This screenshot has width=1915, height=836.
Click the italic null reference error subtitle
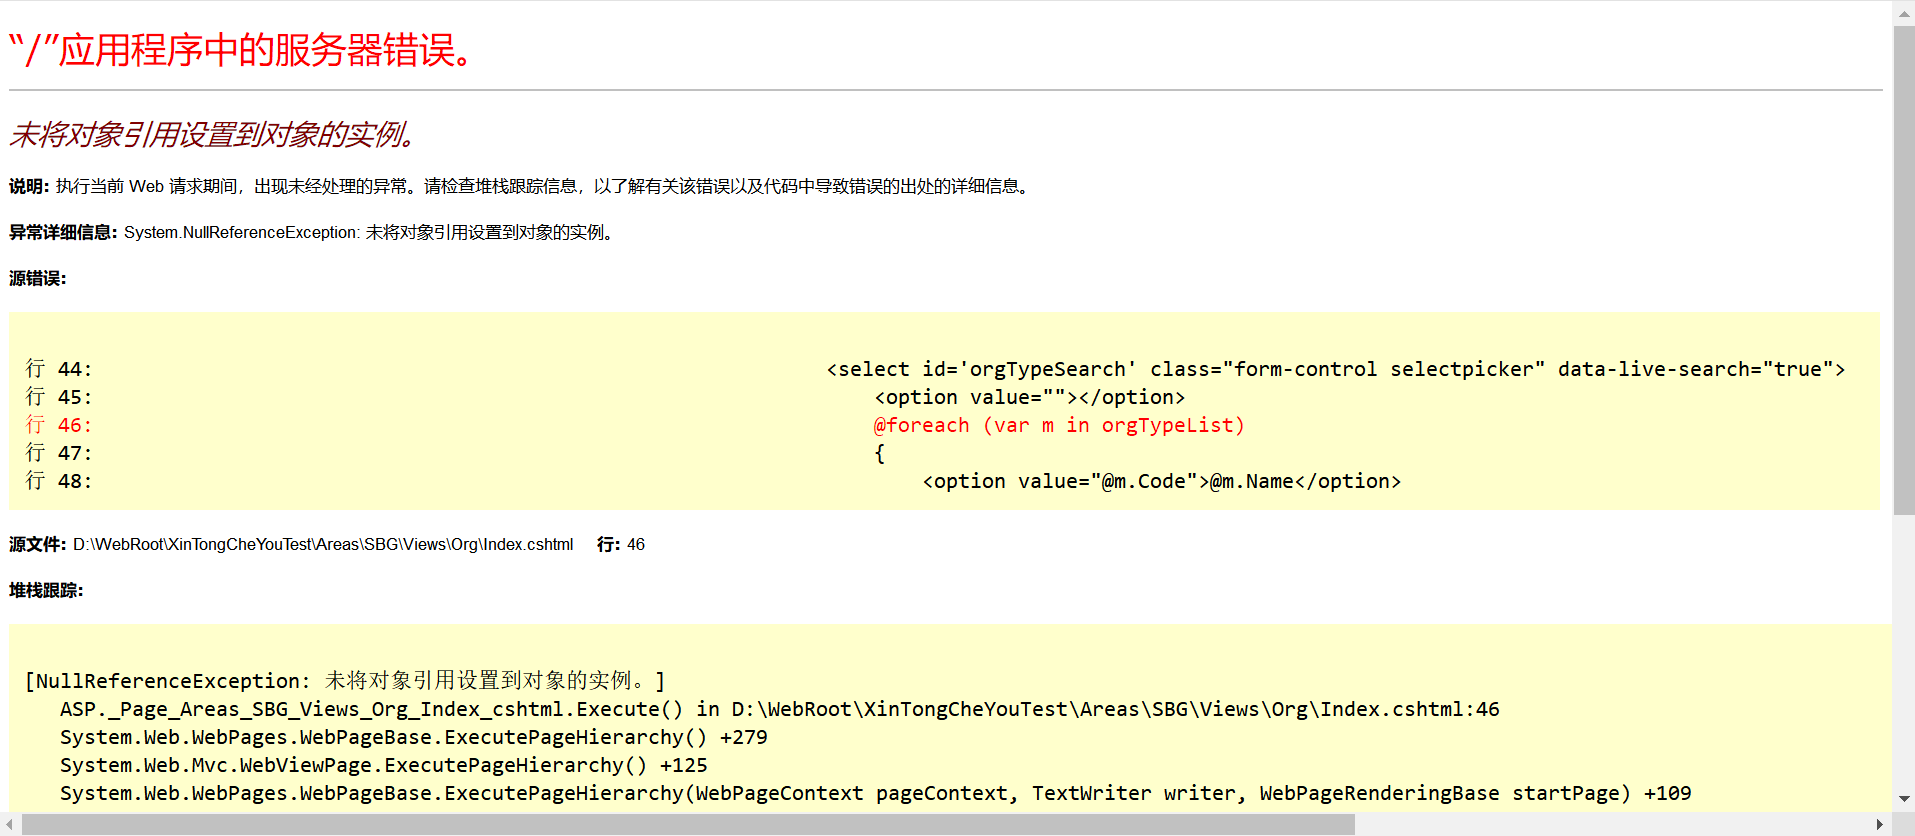pyautogui.click(x=212, y=134)
